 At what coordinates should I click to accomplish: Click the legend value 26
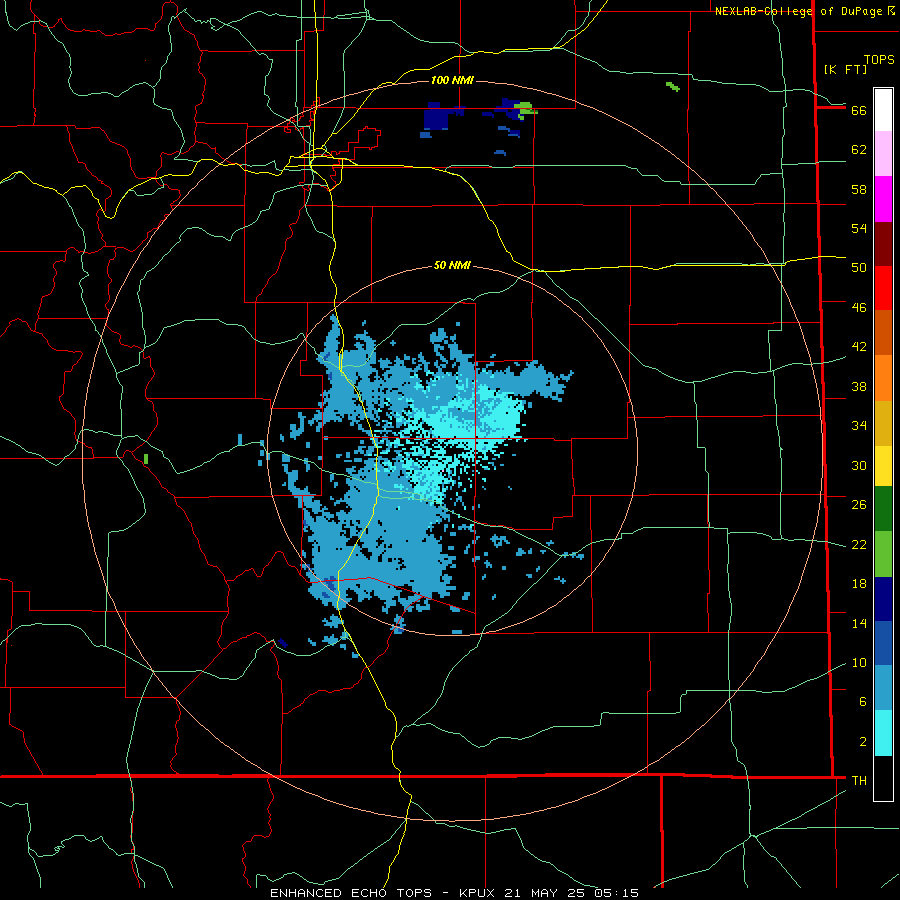click(x=859, y=505)
